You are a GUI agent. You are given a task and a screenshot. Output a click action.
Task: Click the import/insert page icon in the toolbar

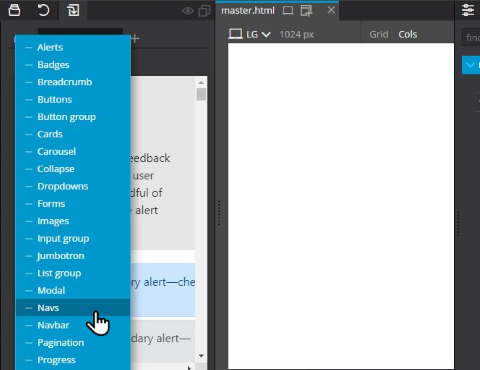[73, 10]
